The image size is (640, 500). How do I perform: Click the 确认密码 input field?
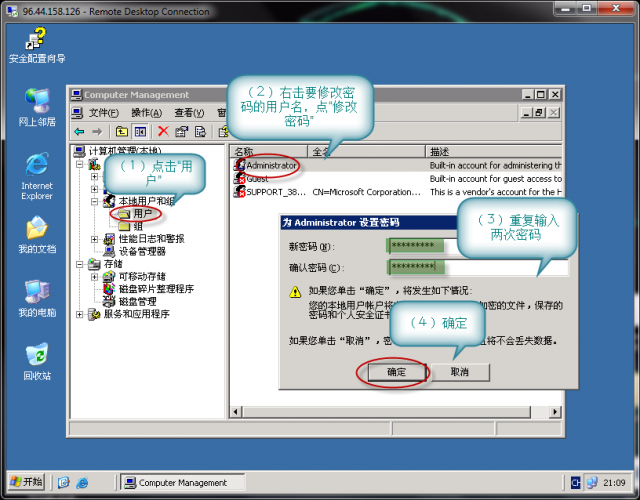pos(478,267)
